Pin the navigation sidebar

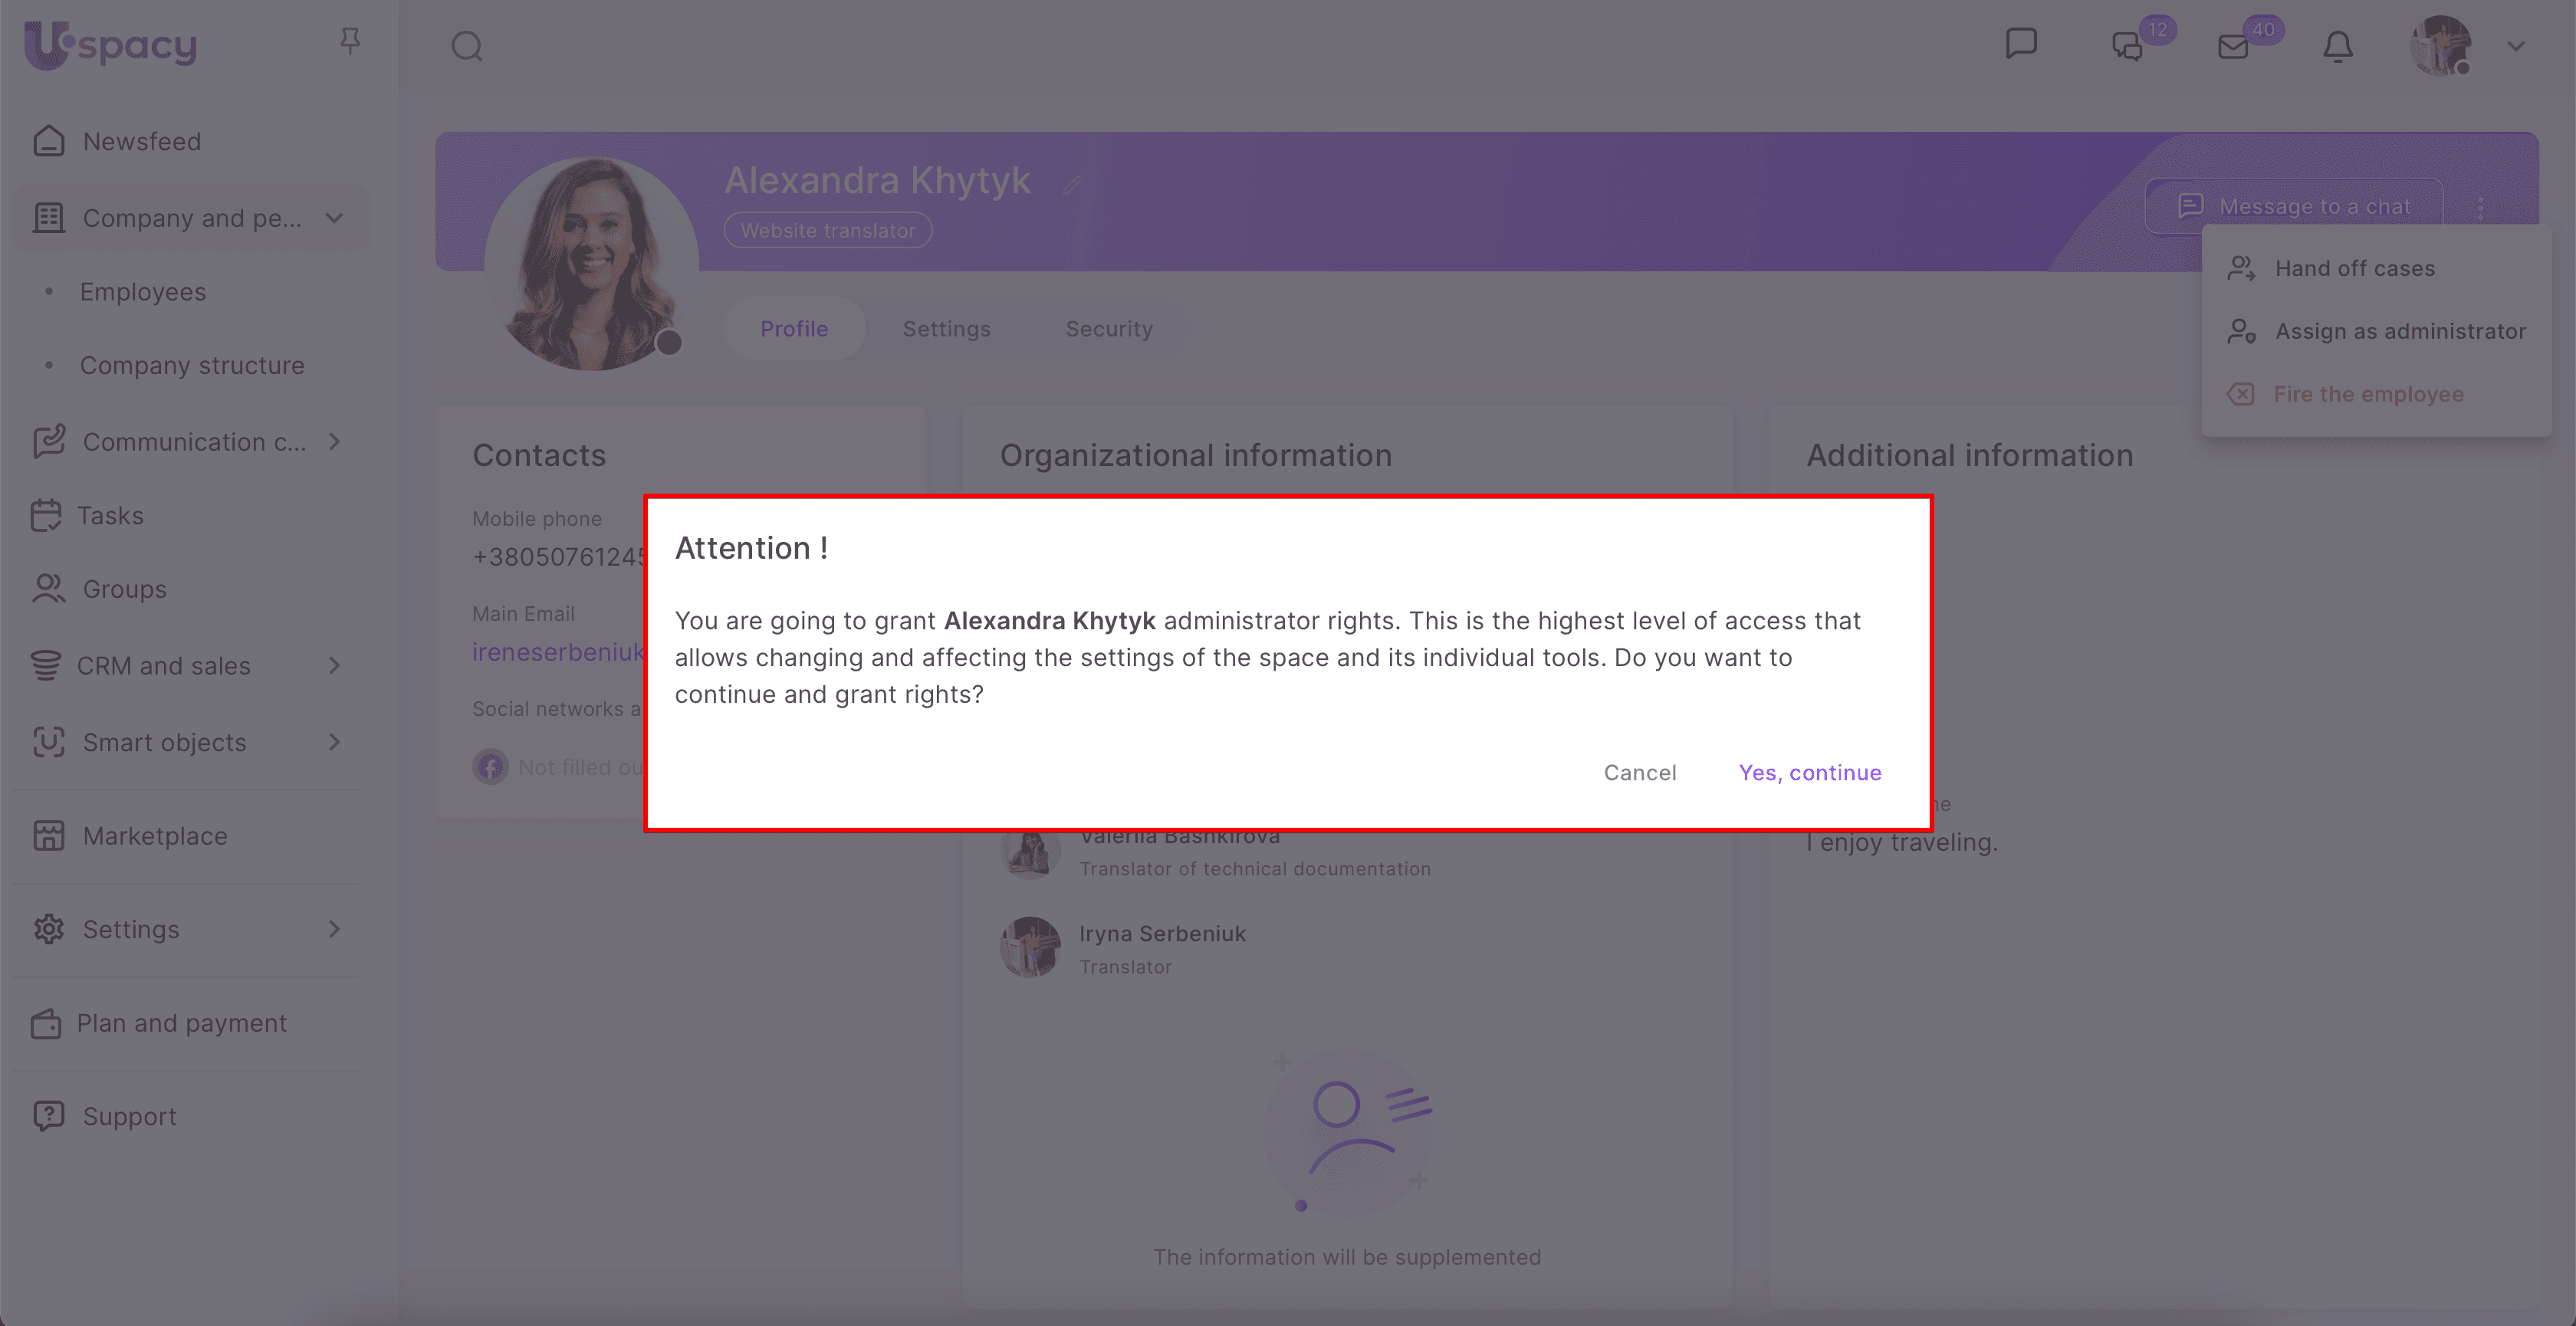point(350,40)
